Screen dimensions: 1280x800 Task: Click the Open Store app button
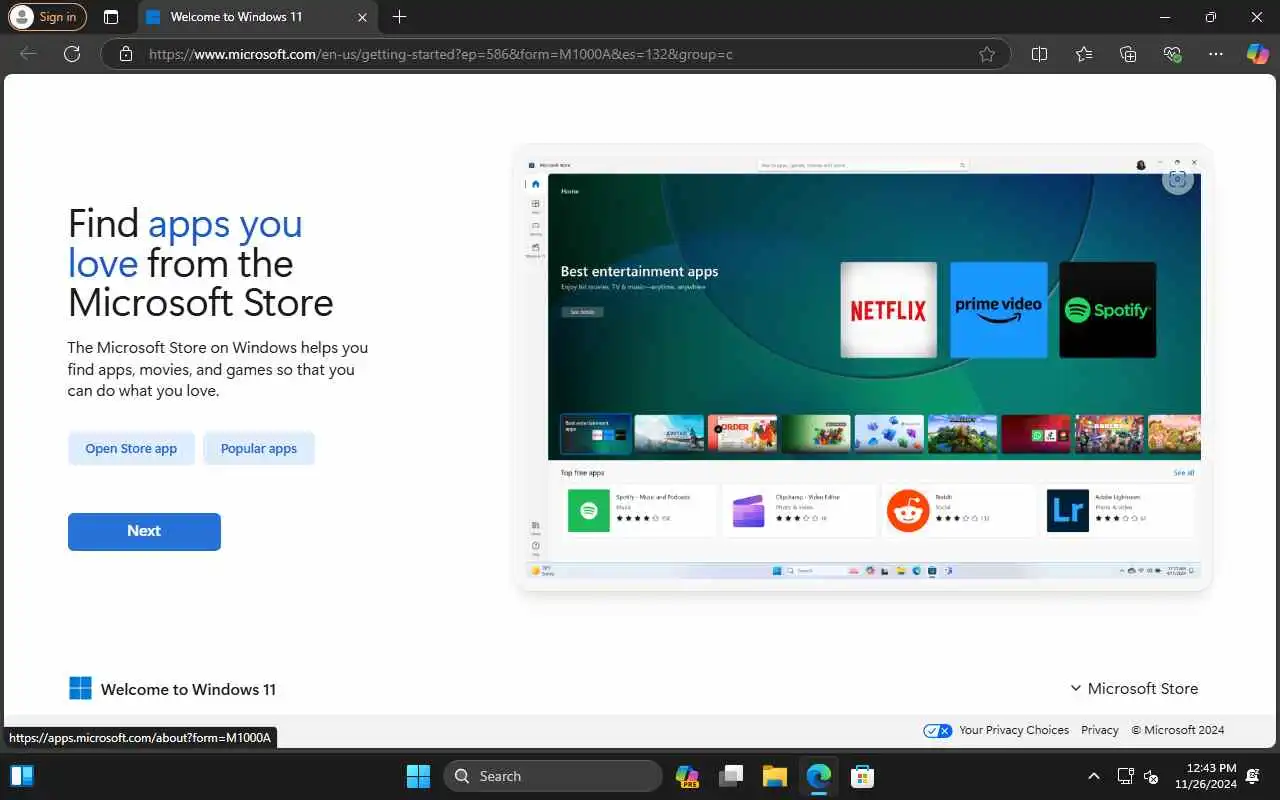(x=131, y=448)
